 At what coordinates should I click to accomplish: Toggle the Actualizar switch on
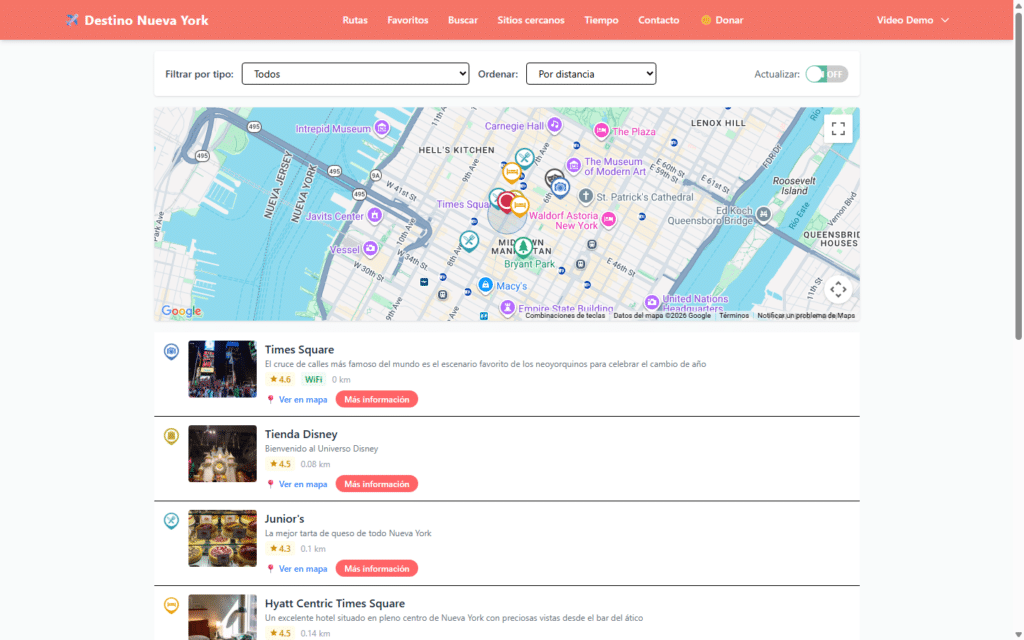coord(826,74)
